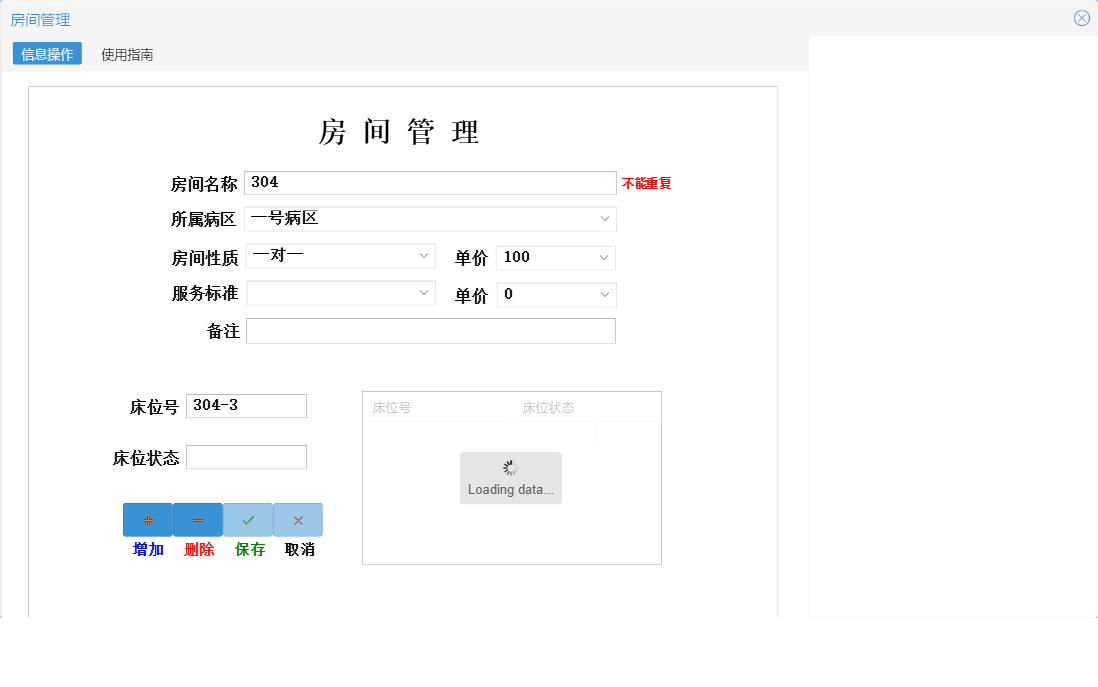This screenshot has width=1098, height=687.
Task: Click the minus icon to delete a bed
Action: pos(197,519)
